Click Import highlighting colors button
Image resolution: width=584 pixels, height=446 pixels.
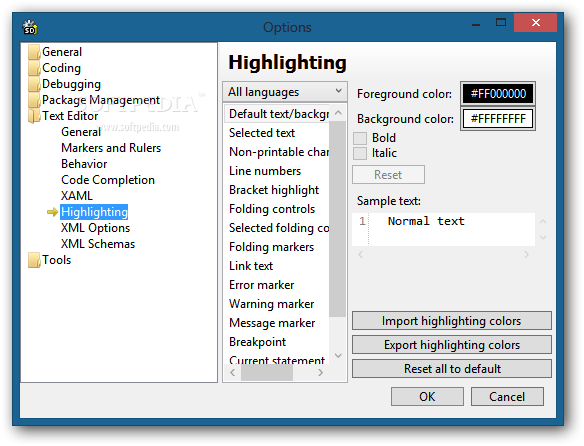pyautogui.click(x=452, y=321)
